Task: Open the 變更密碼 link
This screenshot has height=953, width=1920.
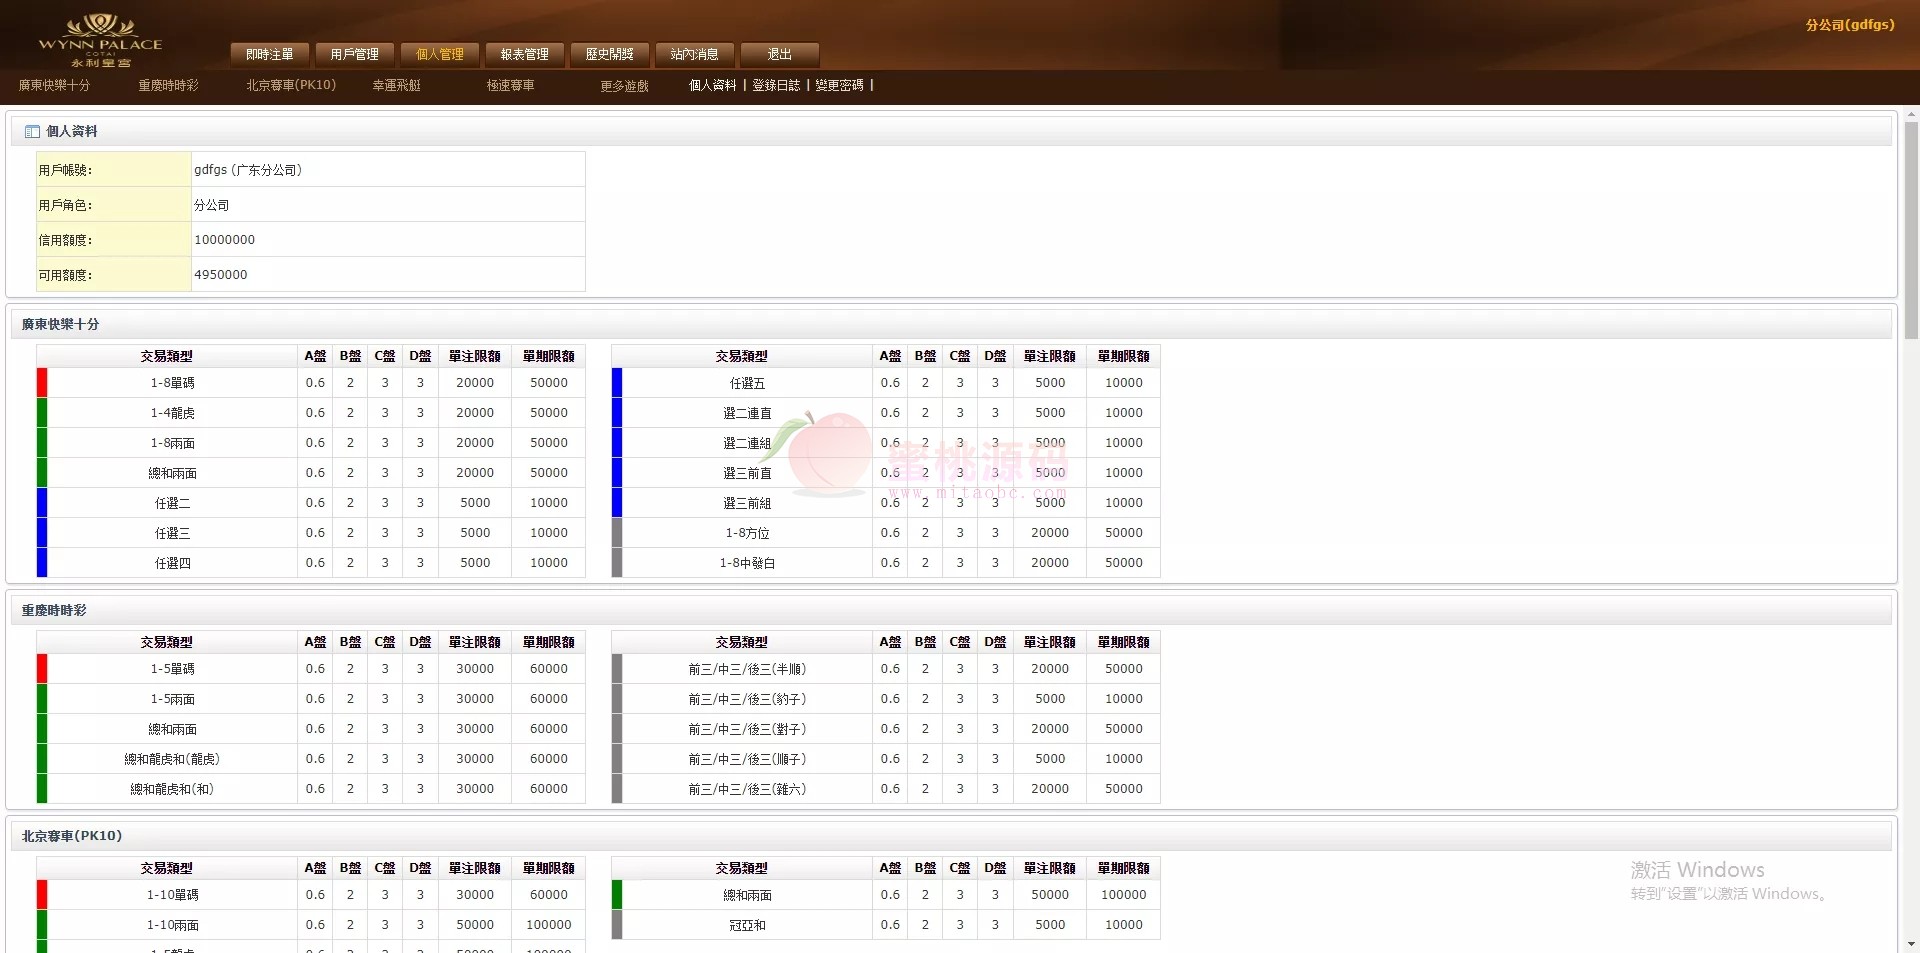Action: pyautogui.click(x=839, y=86)
